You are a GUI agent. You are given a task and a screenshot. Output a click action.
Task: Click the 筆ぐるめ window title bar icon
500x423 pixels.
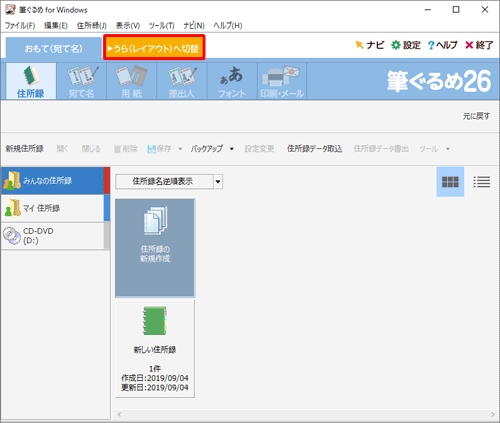click(10, 10)
